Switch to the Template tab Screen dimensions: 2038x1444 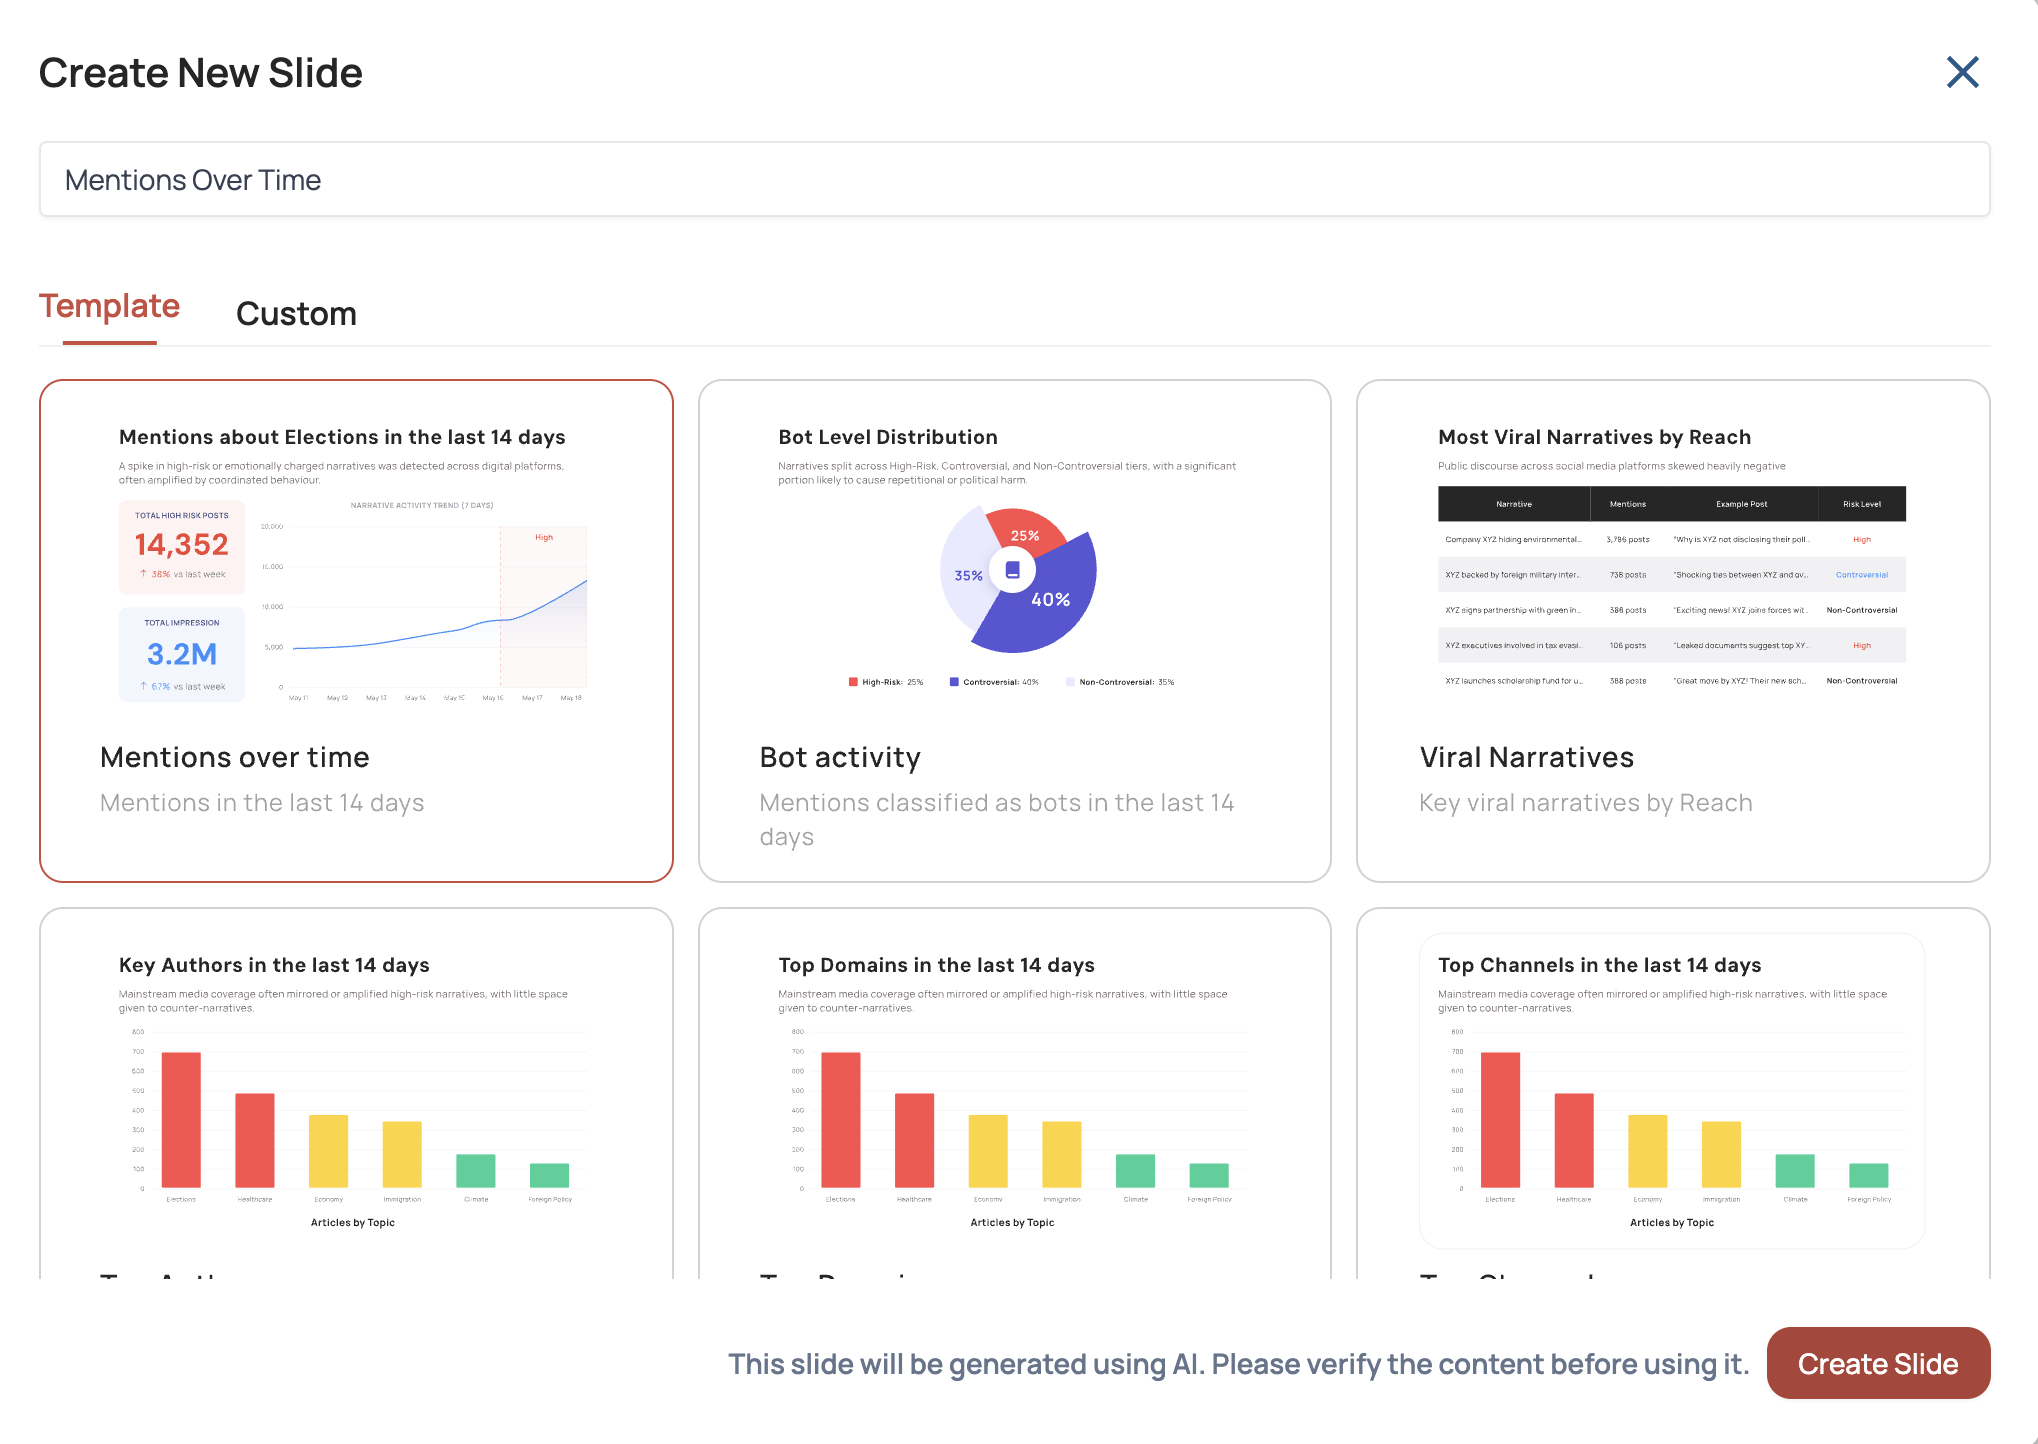[x=109, y=306]
